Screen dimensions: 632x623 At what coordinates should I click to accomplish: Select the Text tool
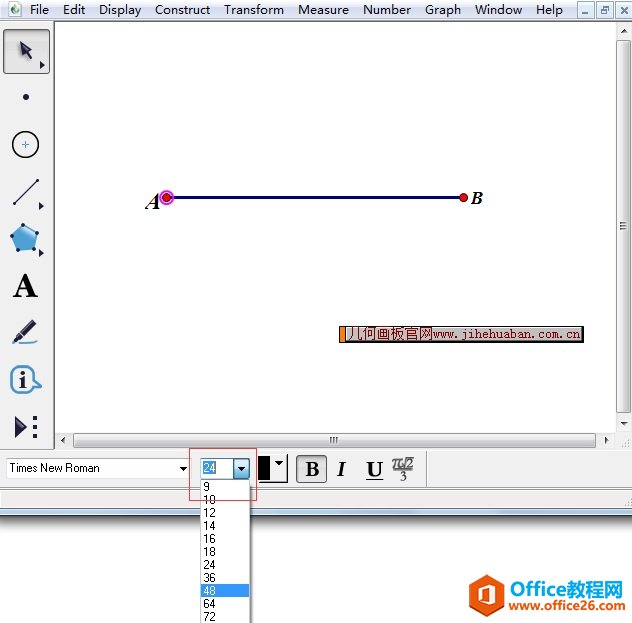pos(25,286)
